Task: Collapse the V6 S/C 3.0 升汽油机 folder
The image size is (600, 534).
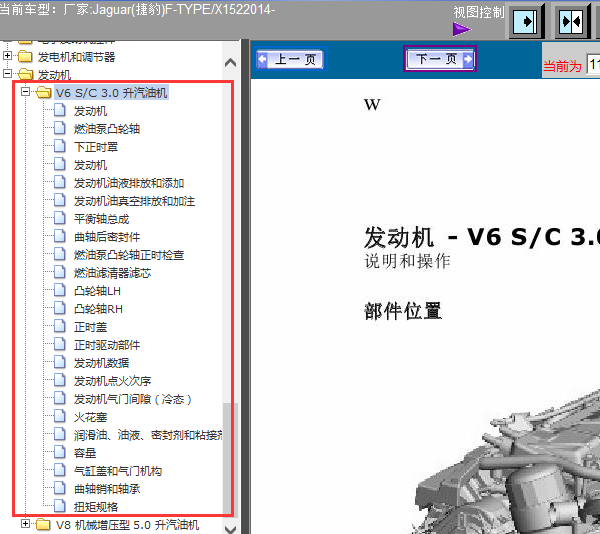Action: [x=25, y=91]
